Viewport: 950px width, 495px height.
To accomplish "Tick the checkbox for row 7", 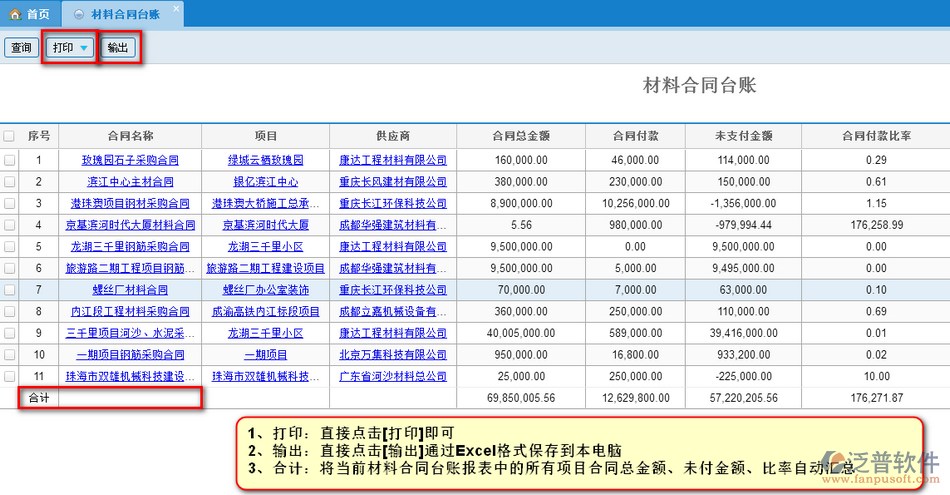I will (x=9, y=290).
